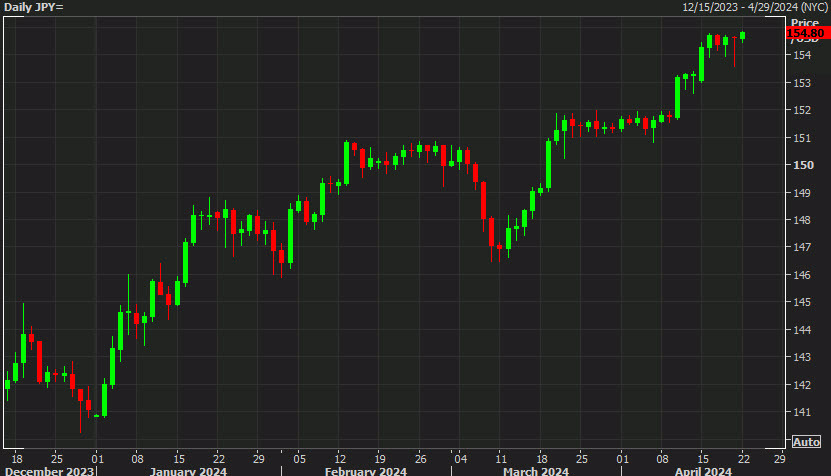Click the 153 price axis label
The height and width of the screenshot is (476, 831).
point(802,83)
